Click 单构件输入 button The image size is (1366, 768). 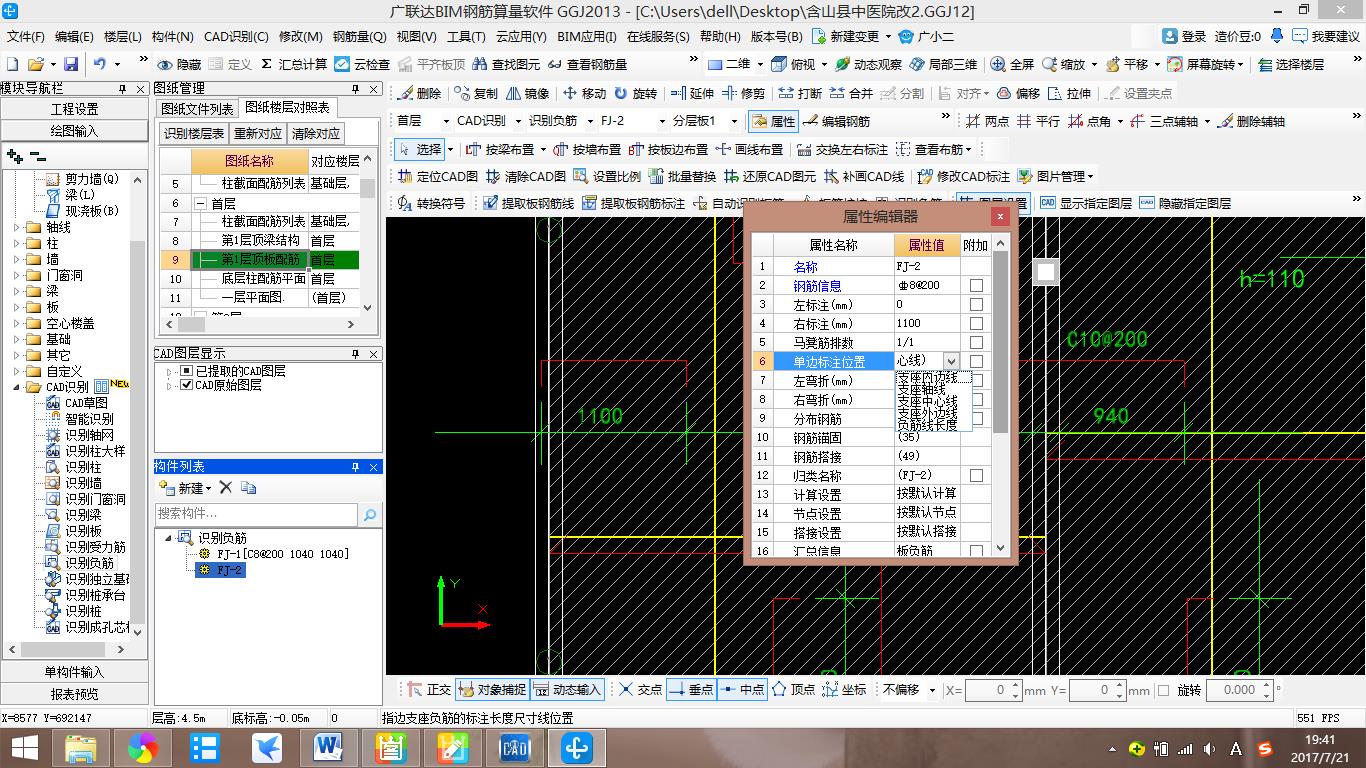75,672
